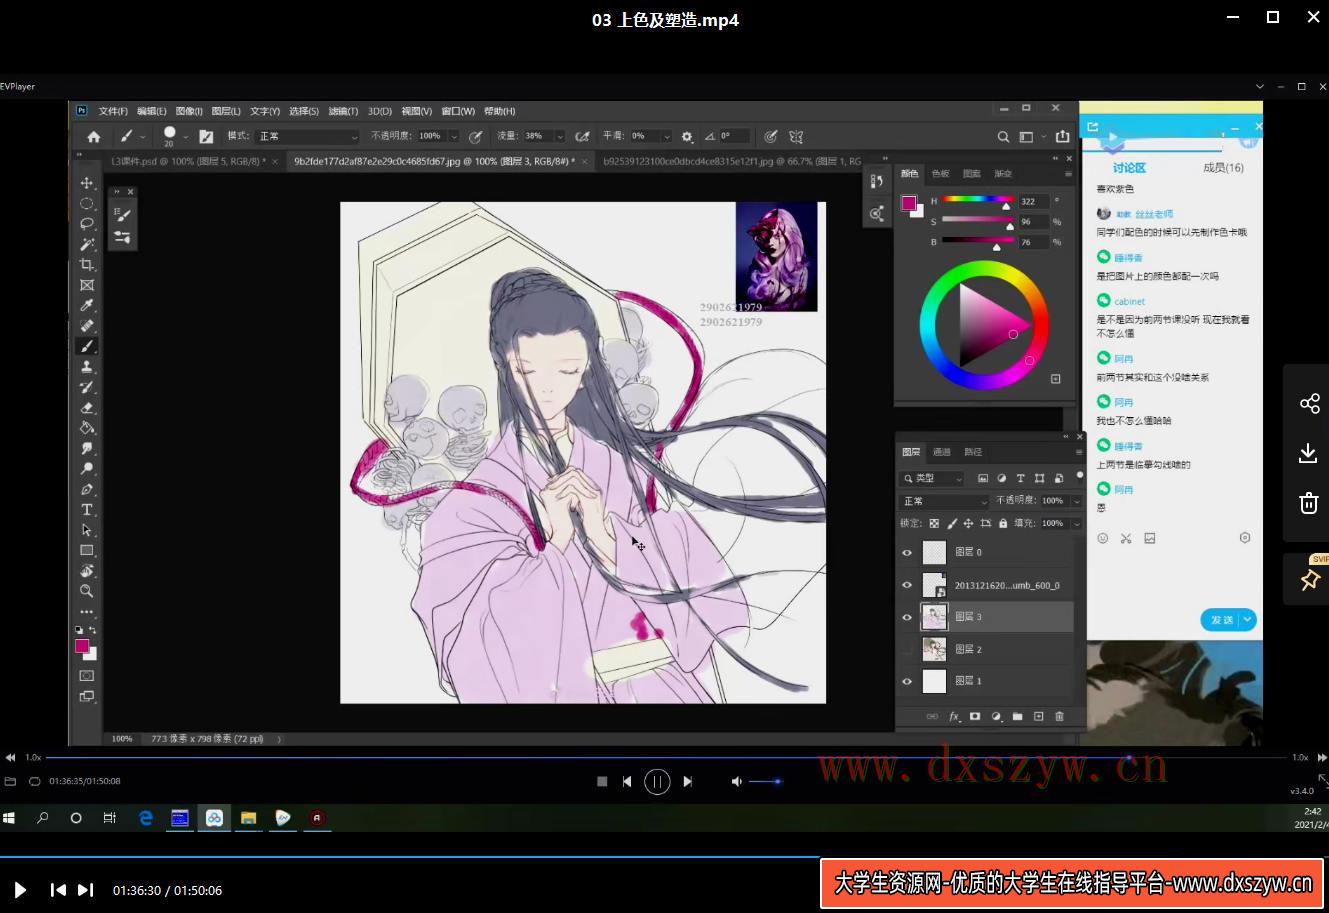The height and width of the screenshot is (913, 1329).
Task: Open the History panel icon
Action: [x=876, y=181]
